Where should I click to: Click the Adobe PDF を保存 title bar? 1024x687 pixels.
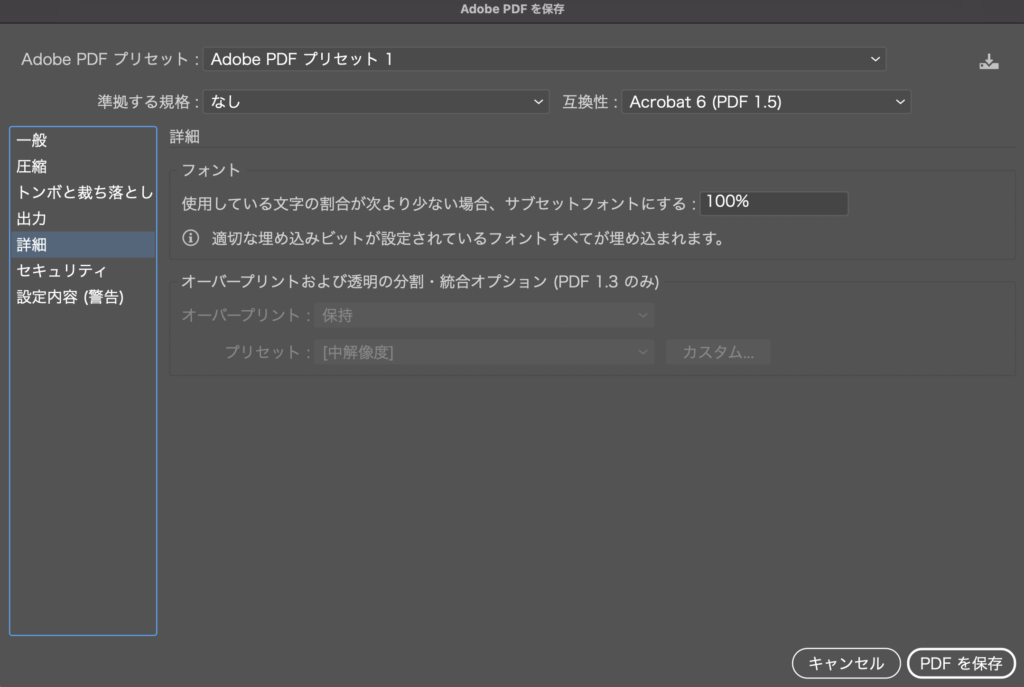pos(512,10)
